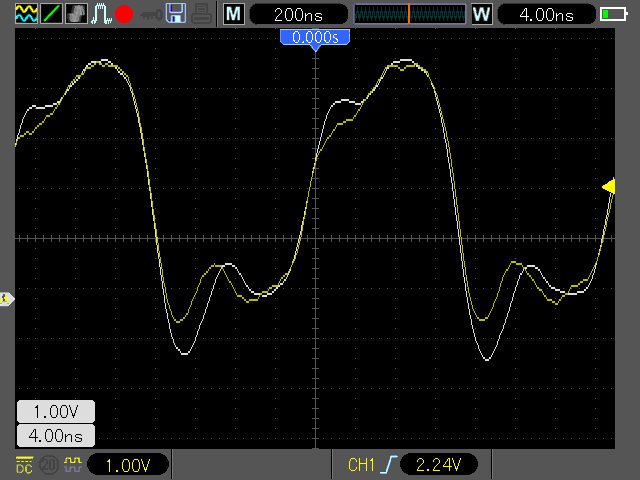Click the rising edge trigger icon
The width and height of the screenshot is (640, 480).
click(389, 464)
